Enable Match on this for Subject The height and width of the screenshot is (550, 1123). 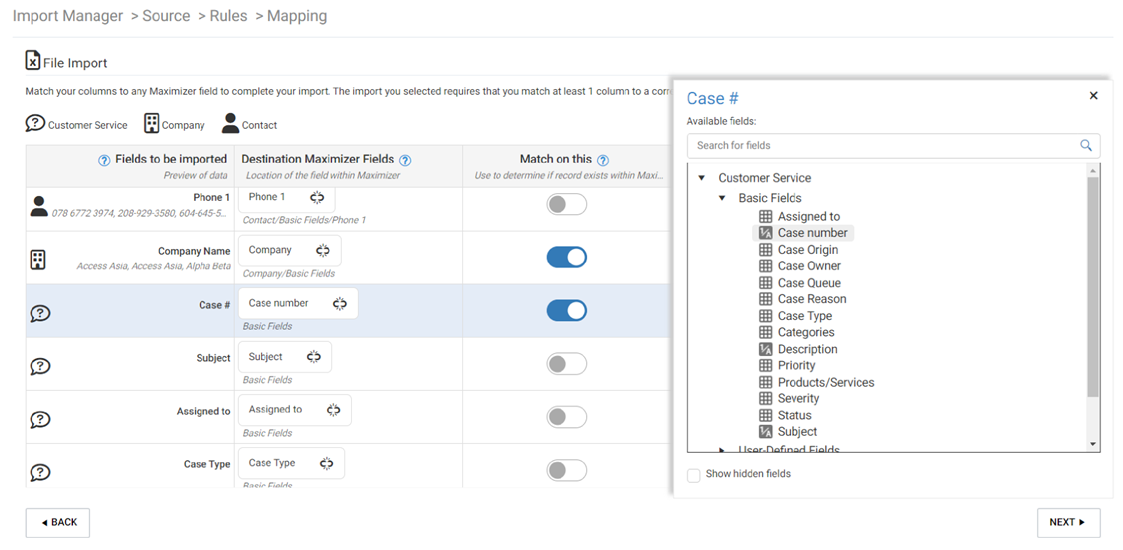567,364
